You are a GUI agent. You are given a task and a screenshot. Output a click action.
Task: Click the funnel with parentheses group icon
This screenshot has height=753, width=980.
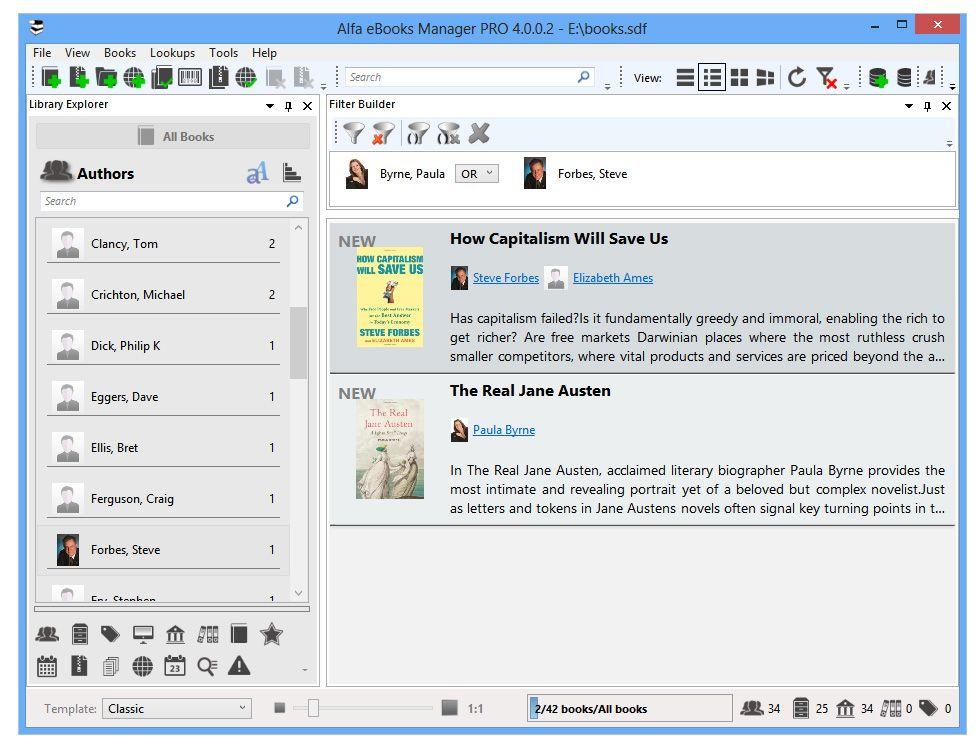click(x=418, y=133)
